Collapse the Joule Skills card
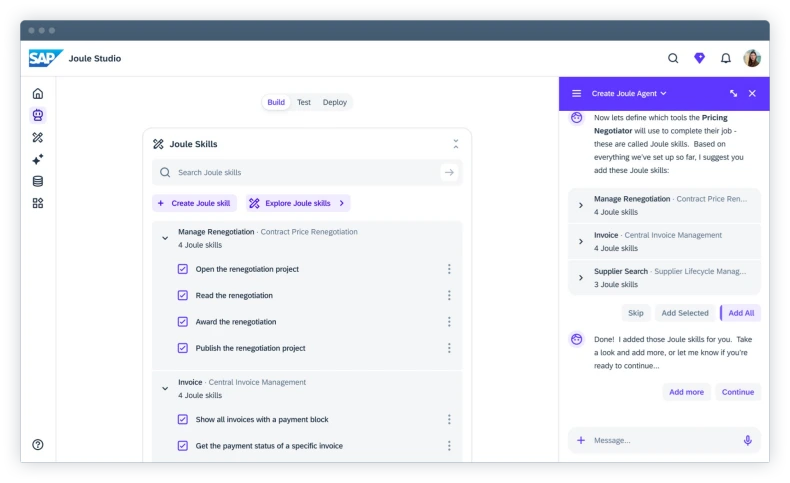 click(455, 144)
